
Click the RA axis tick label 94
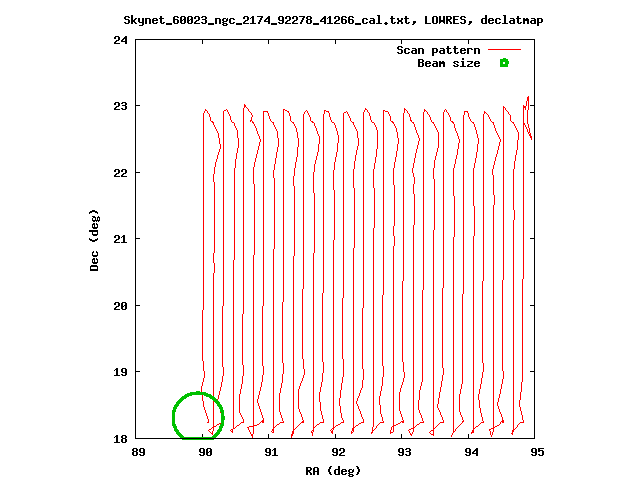tap(471, 452)
